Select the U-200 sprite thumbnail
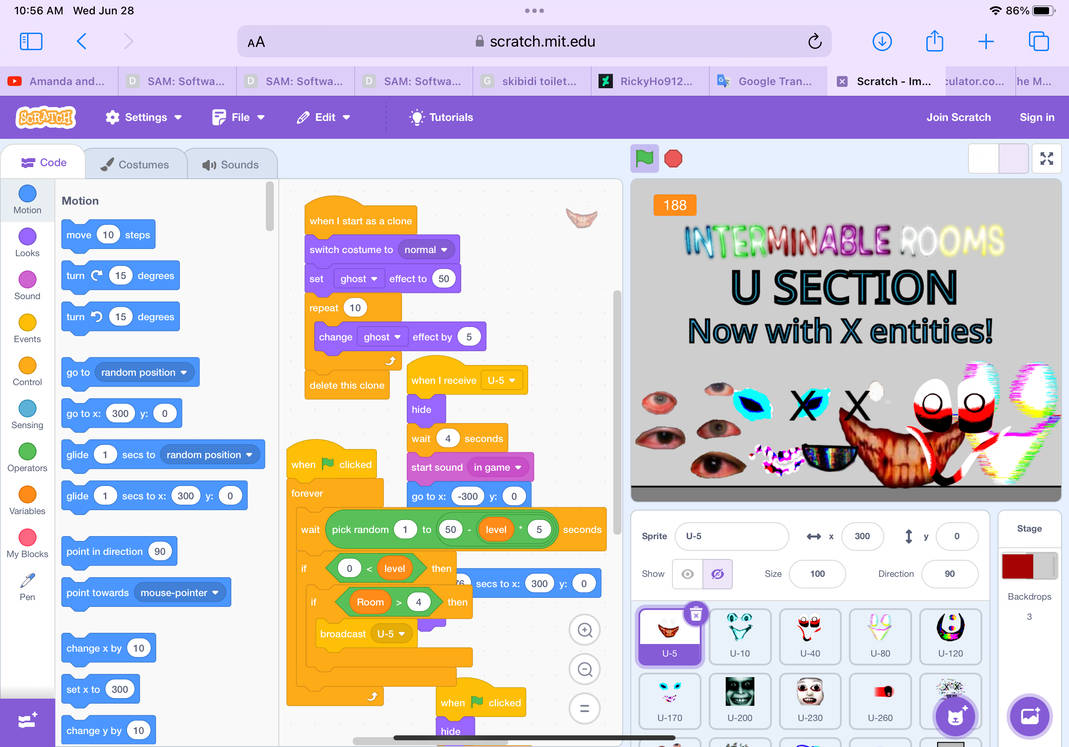This screenshot has width=1069, height=747. point(740,701)
